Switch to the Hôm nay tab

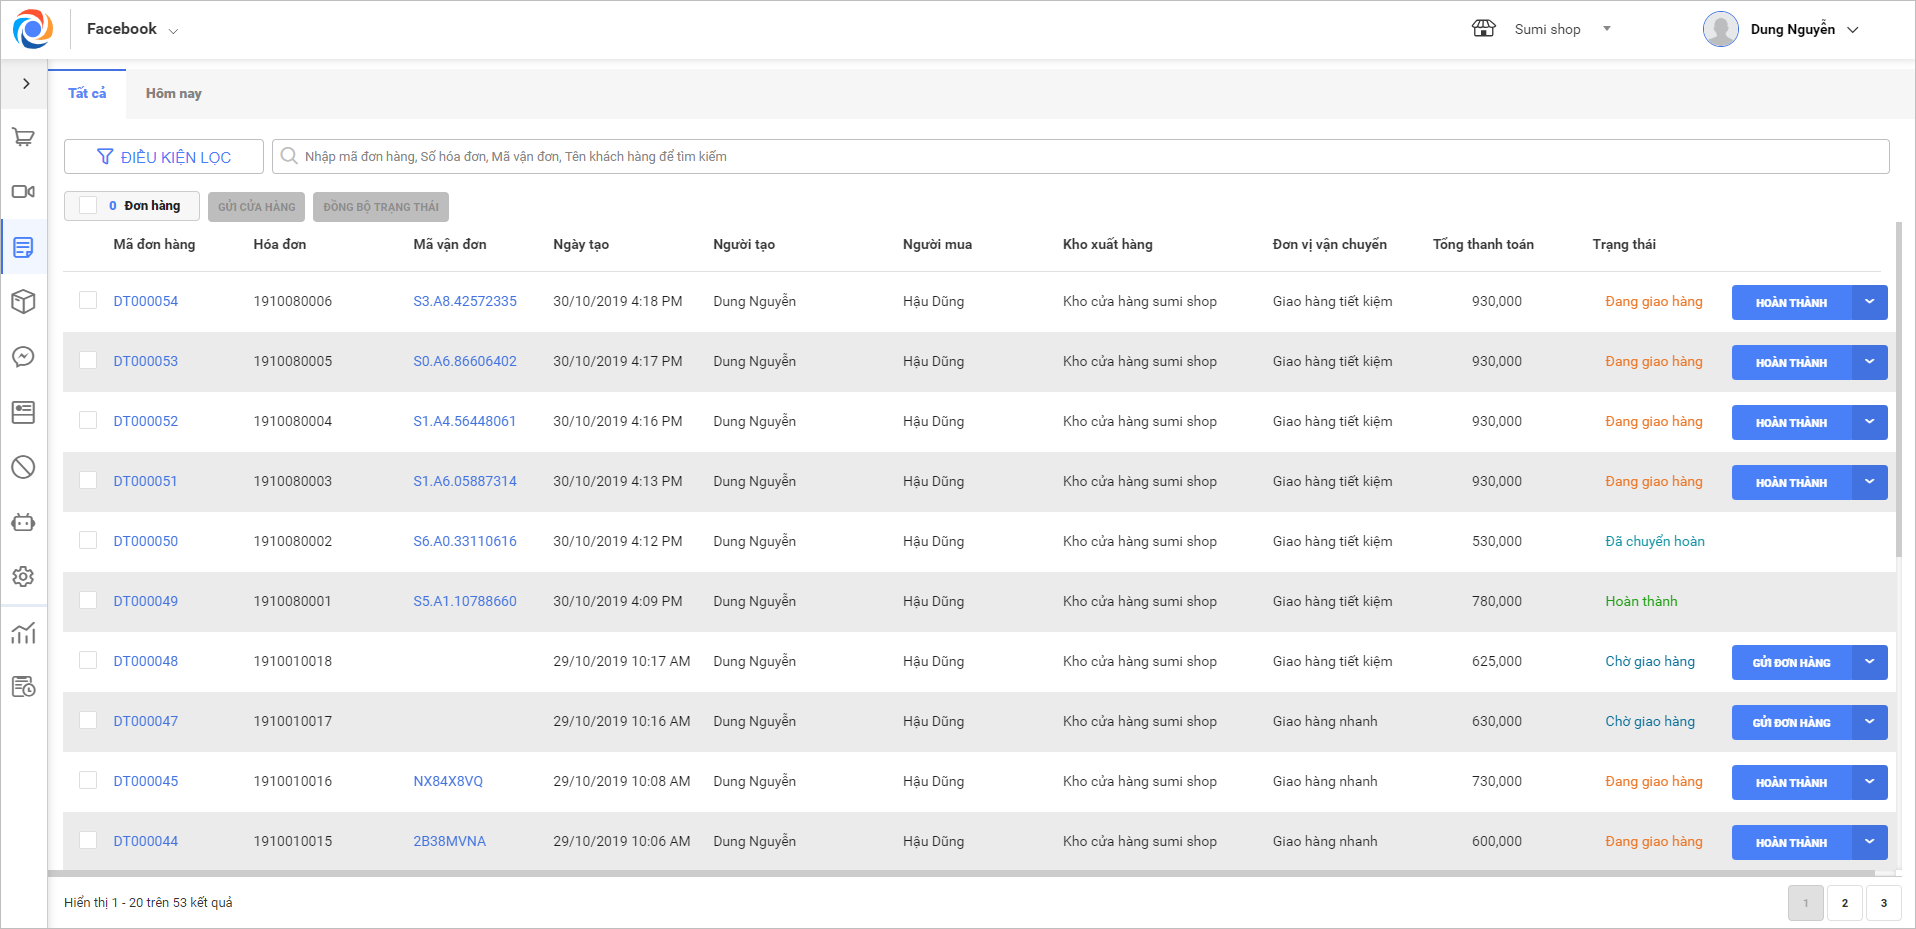[173, 93]
